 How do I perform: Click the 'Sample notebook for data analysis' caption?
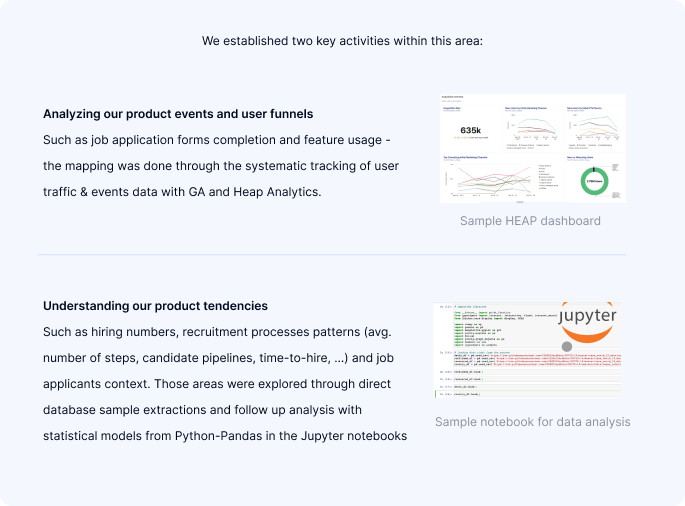533,422
